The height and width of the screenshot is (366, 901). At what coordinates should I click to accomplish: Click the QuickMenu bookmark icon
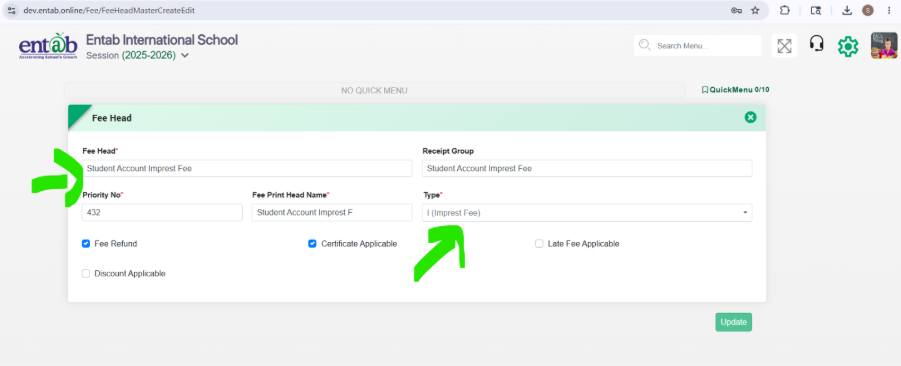(x=705, y=90)
